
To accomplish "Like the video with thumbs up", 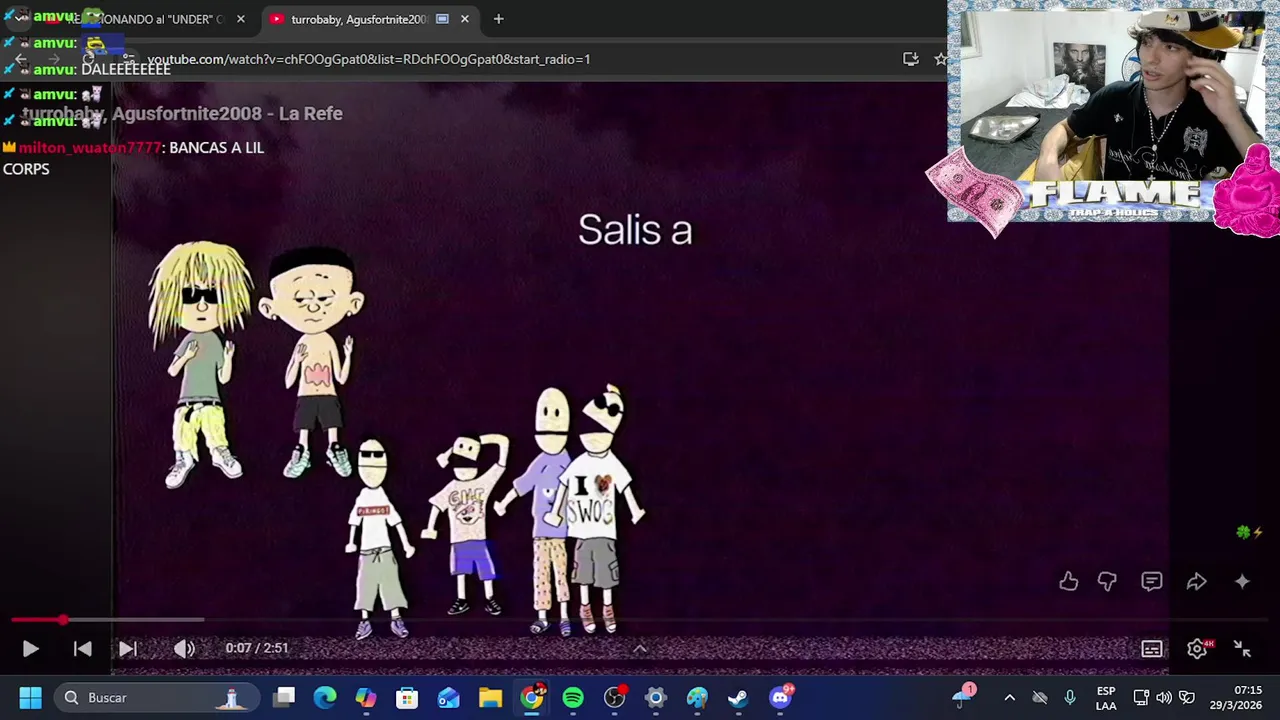I will coord(1068,581).
